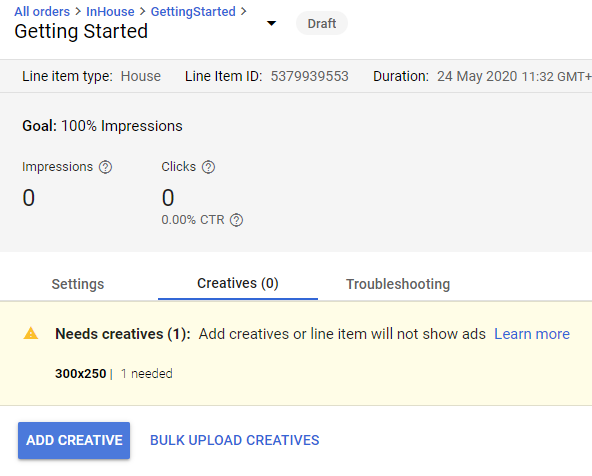This screenshot has width=592, height=476.
Task: Click the Draft status badge
Action: [322, 23]
